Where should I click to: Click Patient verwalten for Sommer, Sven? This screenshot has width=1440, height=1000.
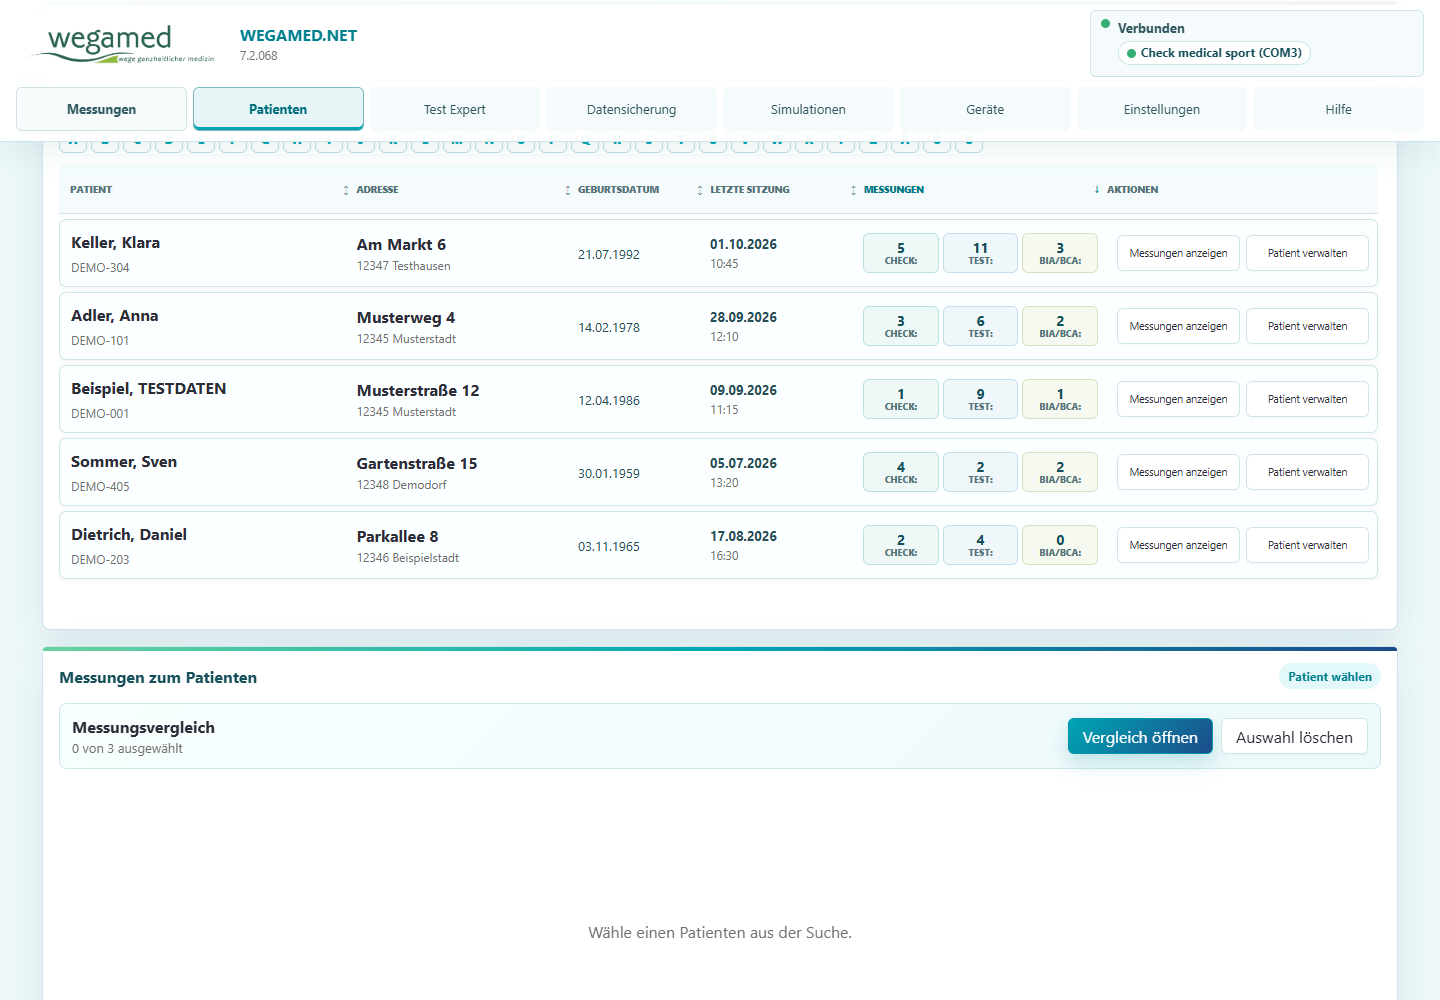point(1307,472)
